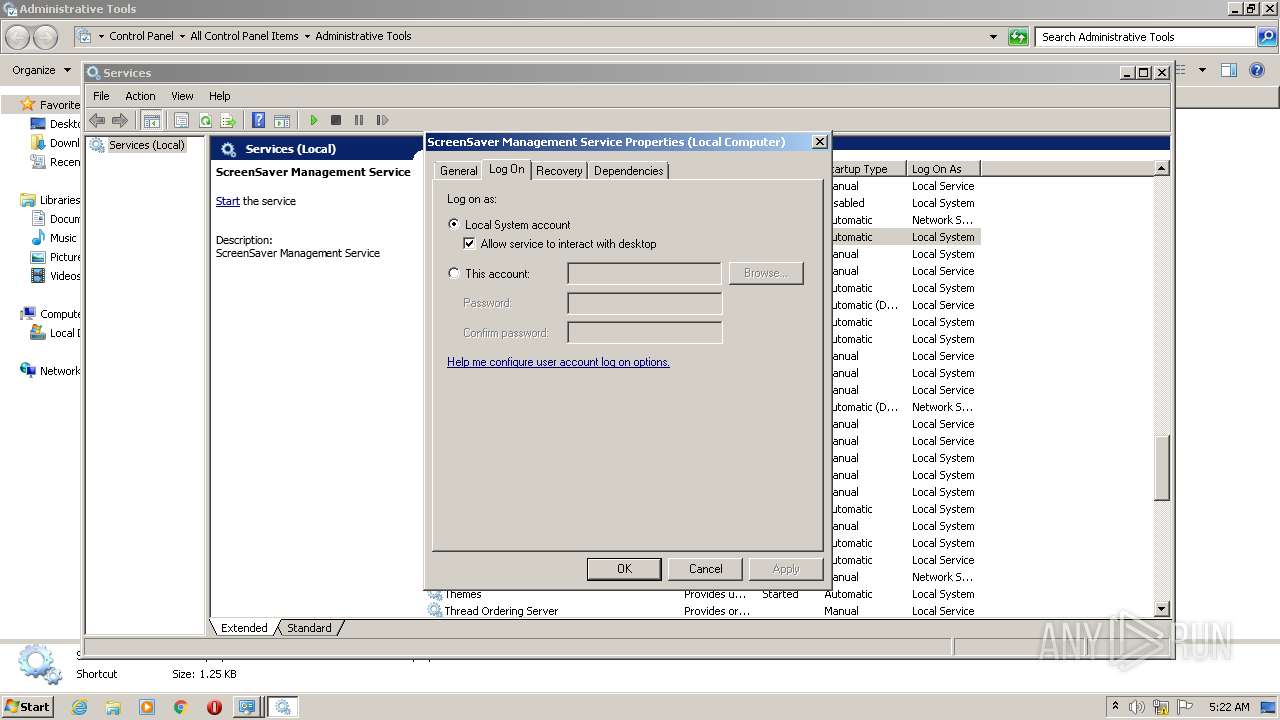Viewport: 1280px width, 720px height.
Task: Toggle Show/Hide Action Pane icon in Services
Action: [x=282, y=120]
